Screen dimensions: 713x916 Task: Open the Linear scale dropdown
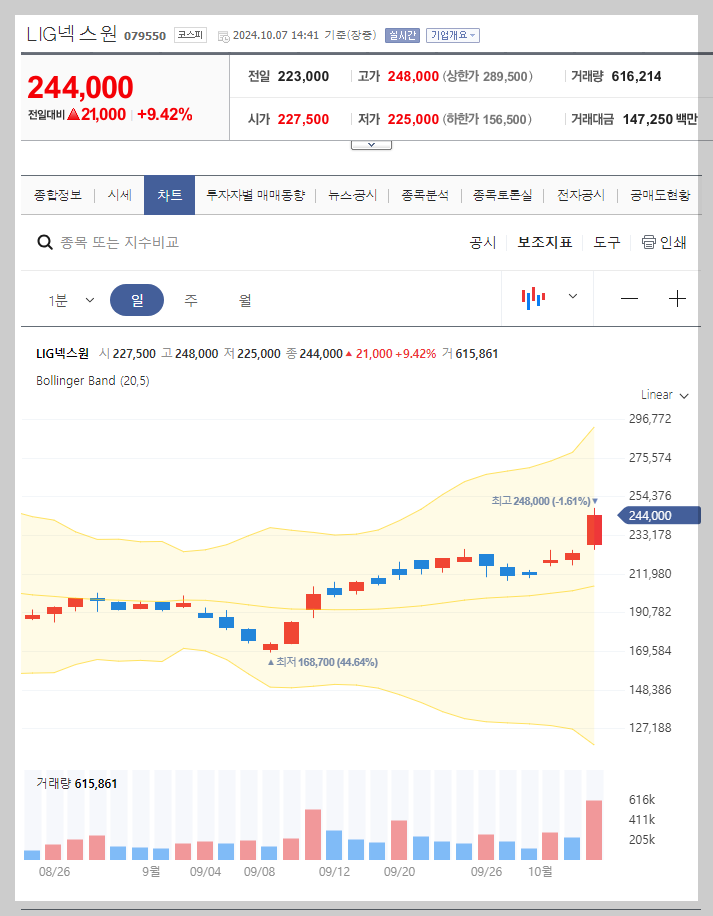click(662, 395)
